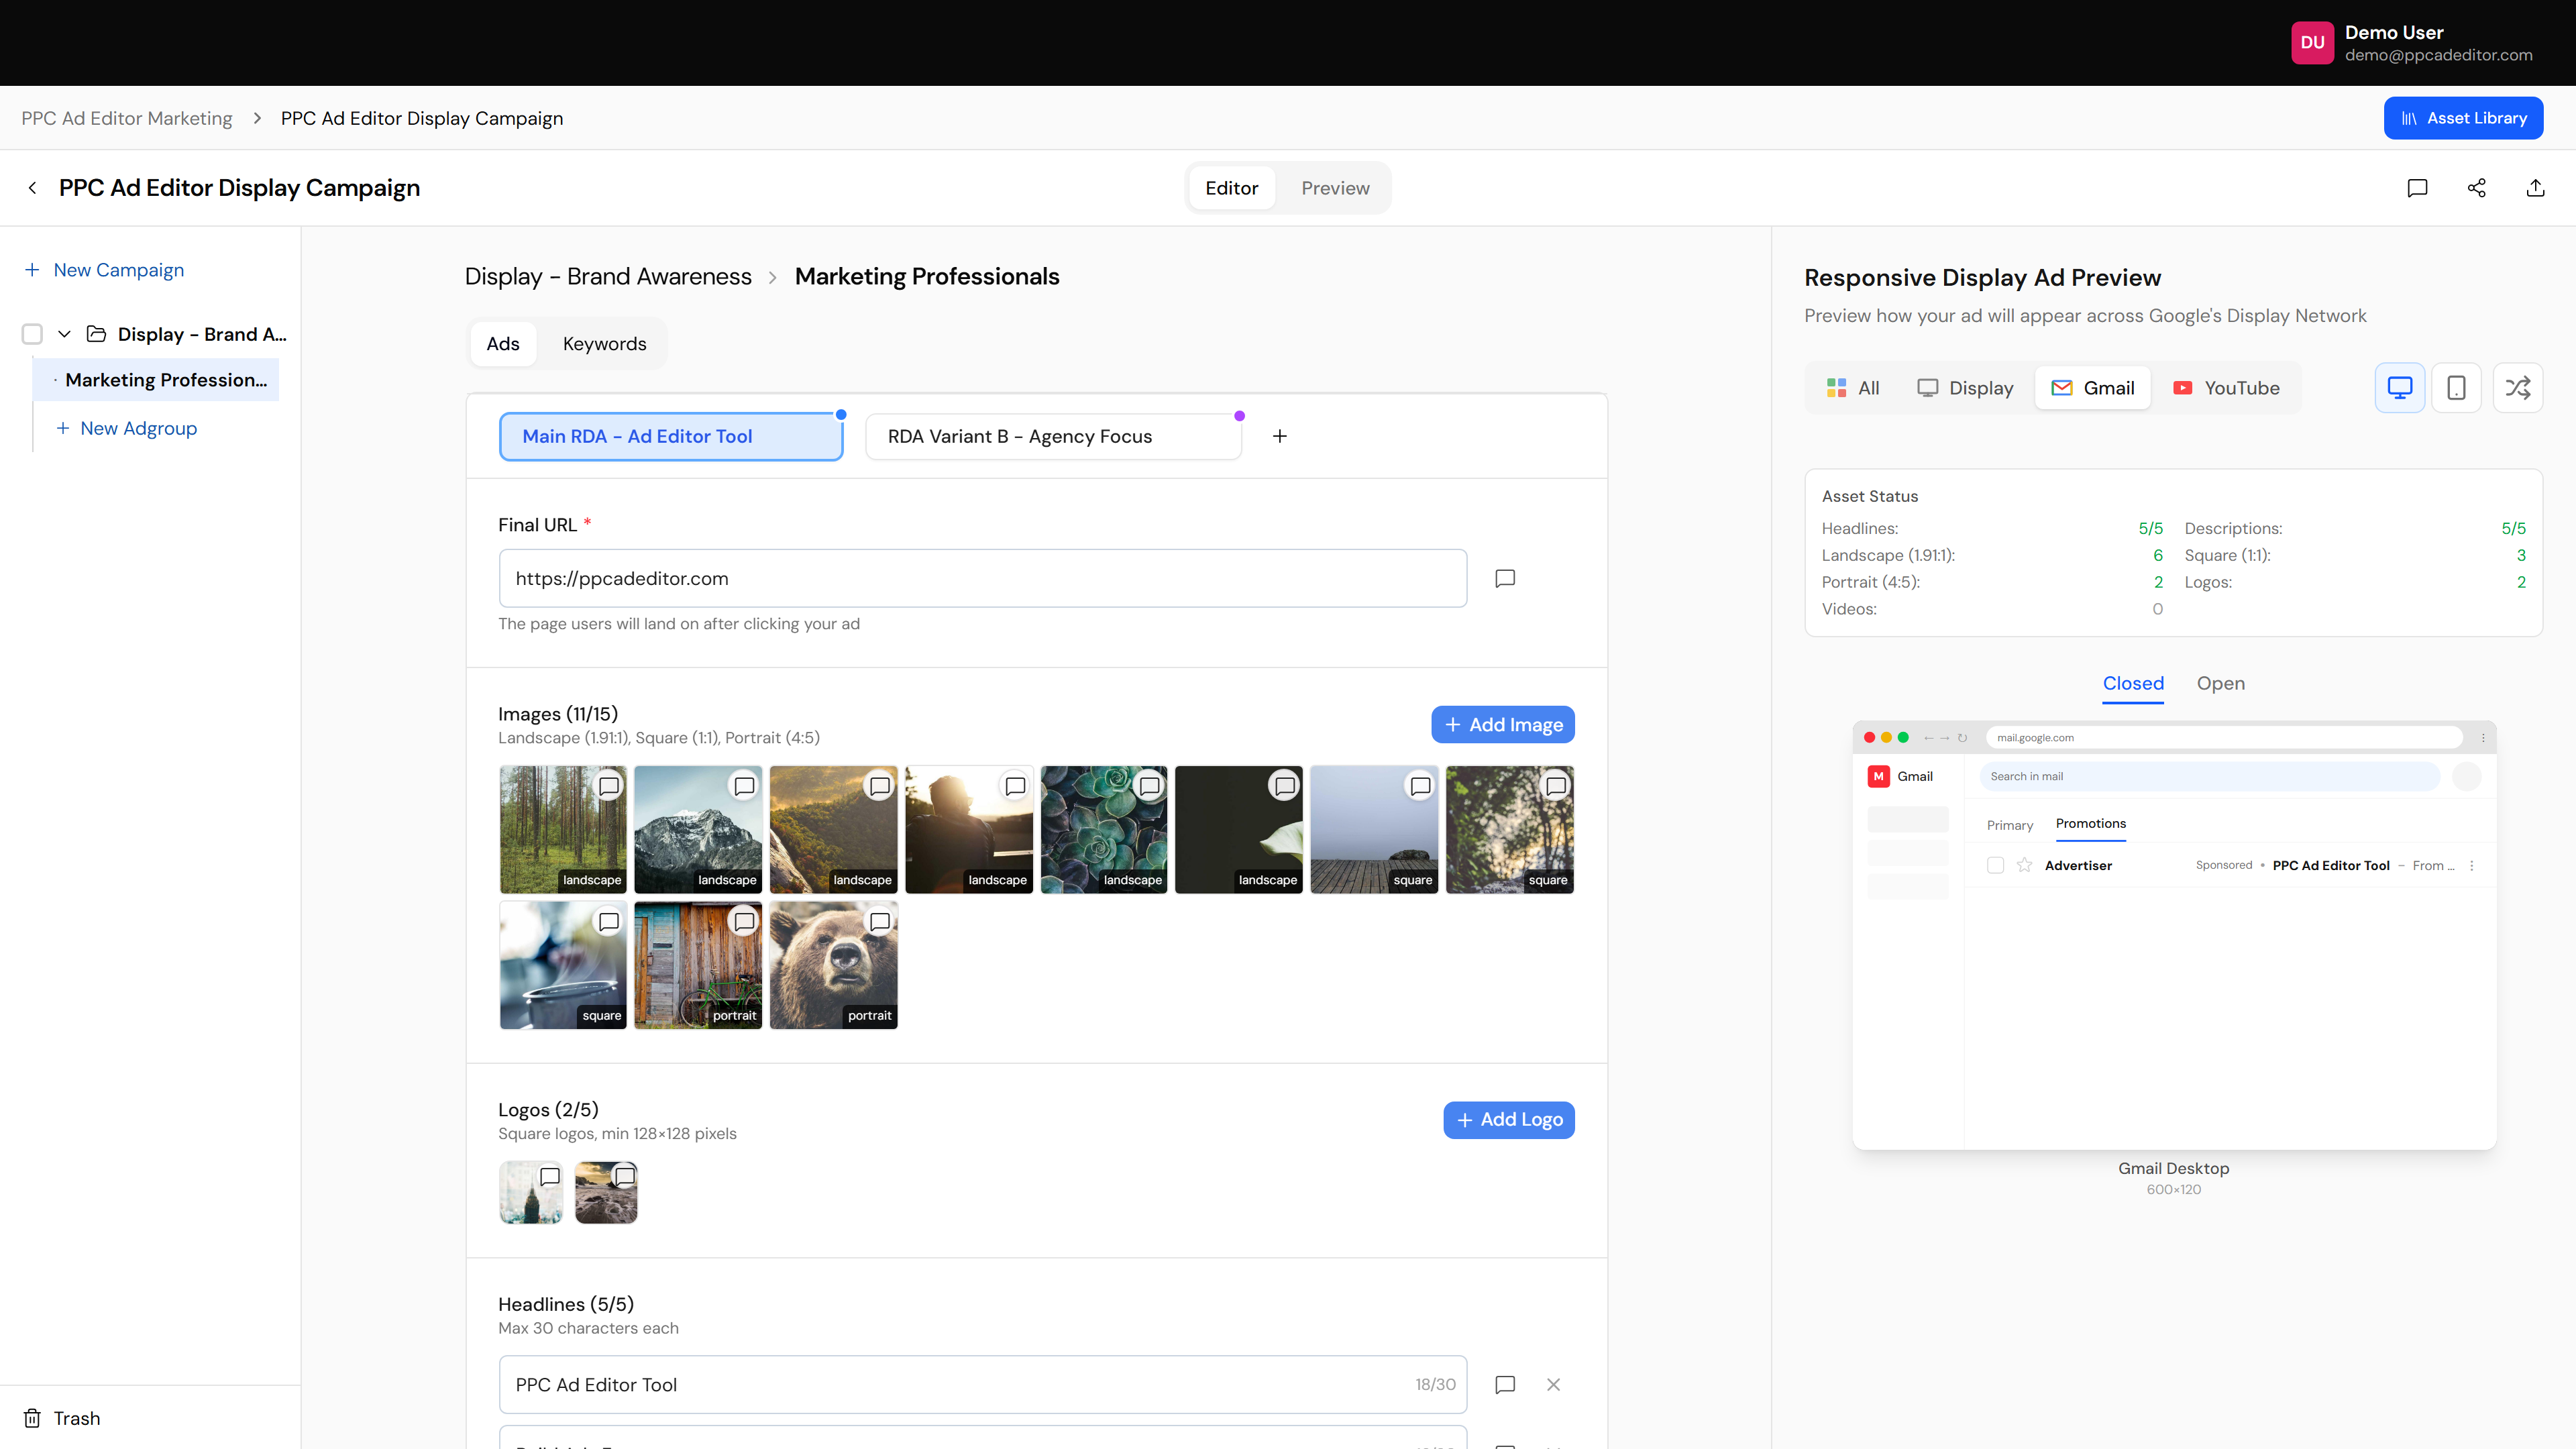Open the Keywords tab
The height and width of the screenshot is (1449, 2576).
604,344
